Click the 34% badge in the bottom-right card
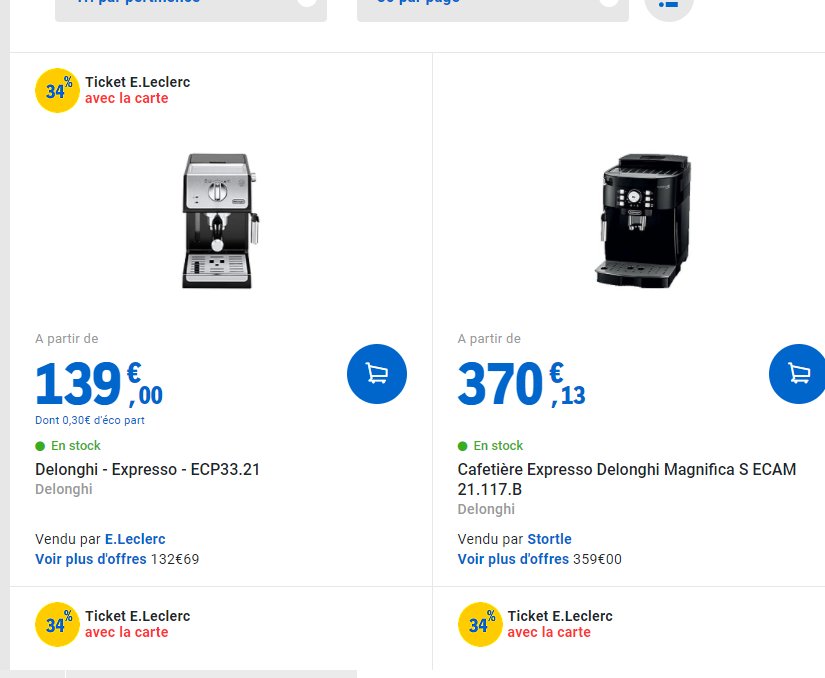This screenshot has width=825, height=678. (x=480, y=625)
